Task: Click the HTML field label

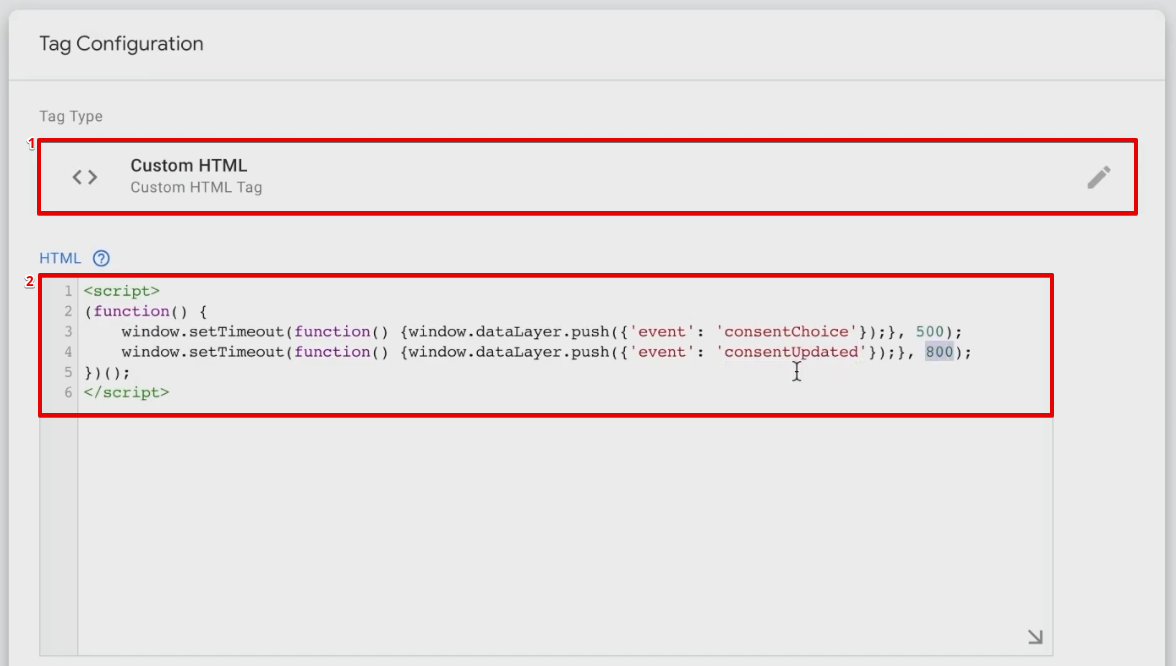Action: (60, 259)
